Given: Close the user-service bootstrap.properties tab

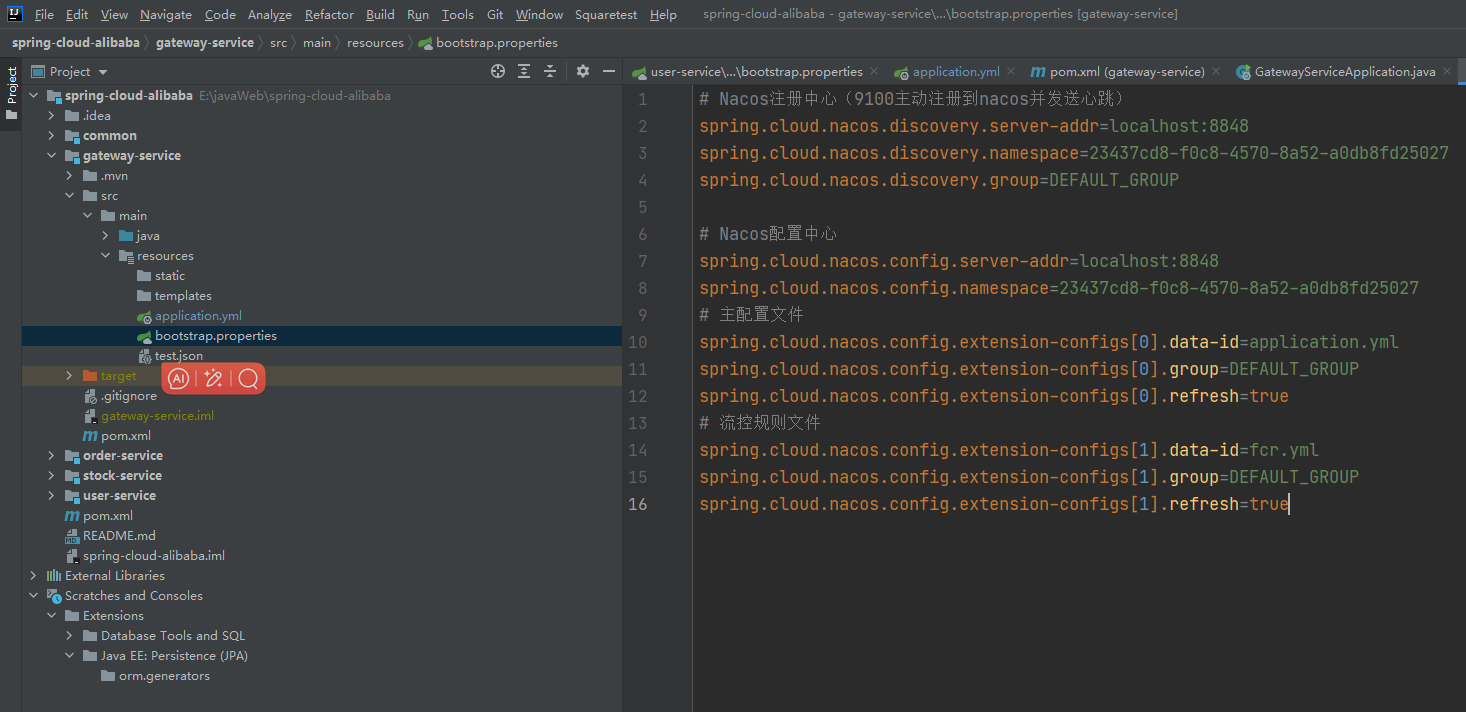Looking at the screenshot, I should click(874, 72).
